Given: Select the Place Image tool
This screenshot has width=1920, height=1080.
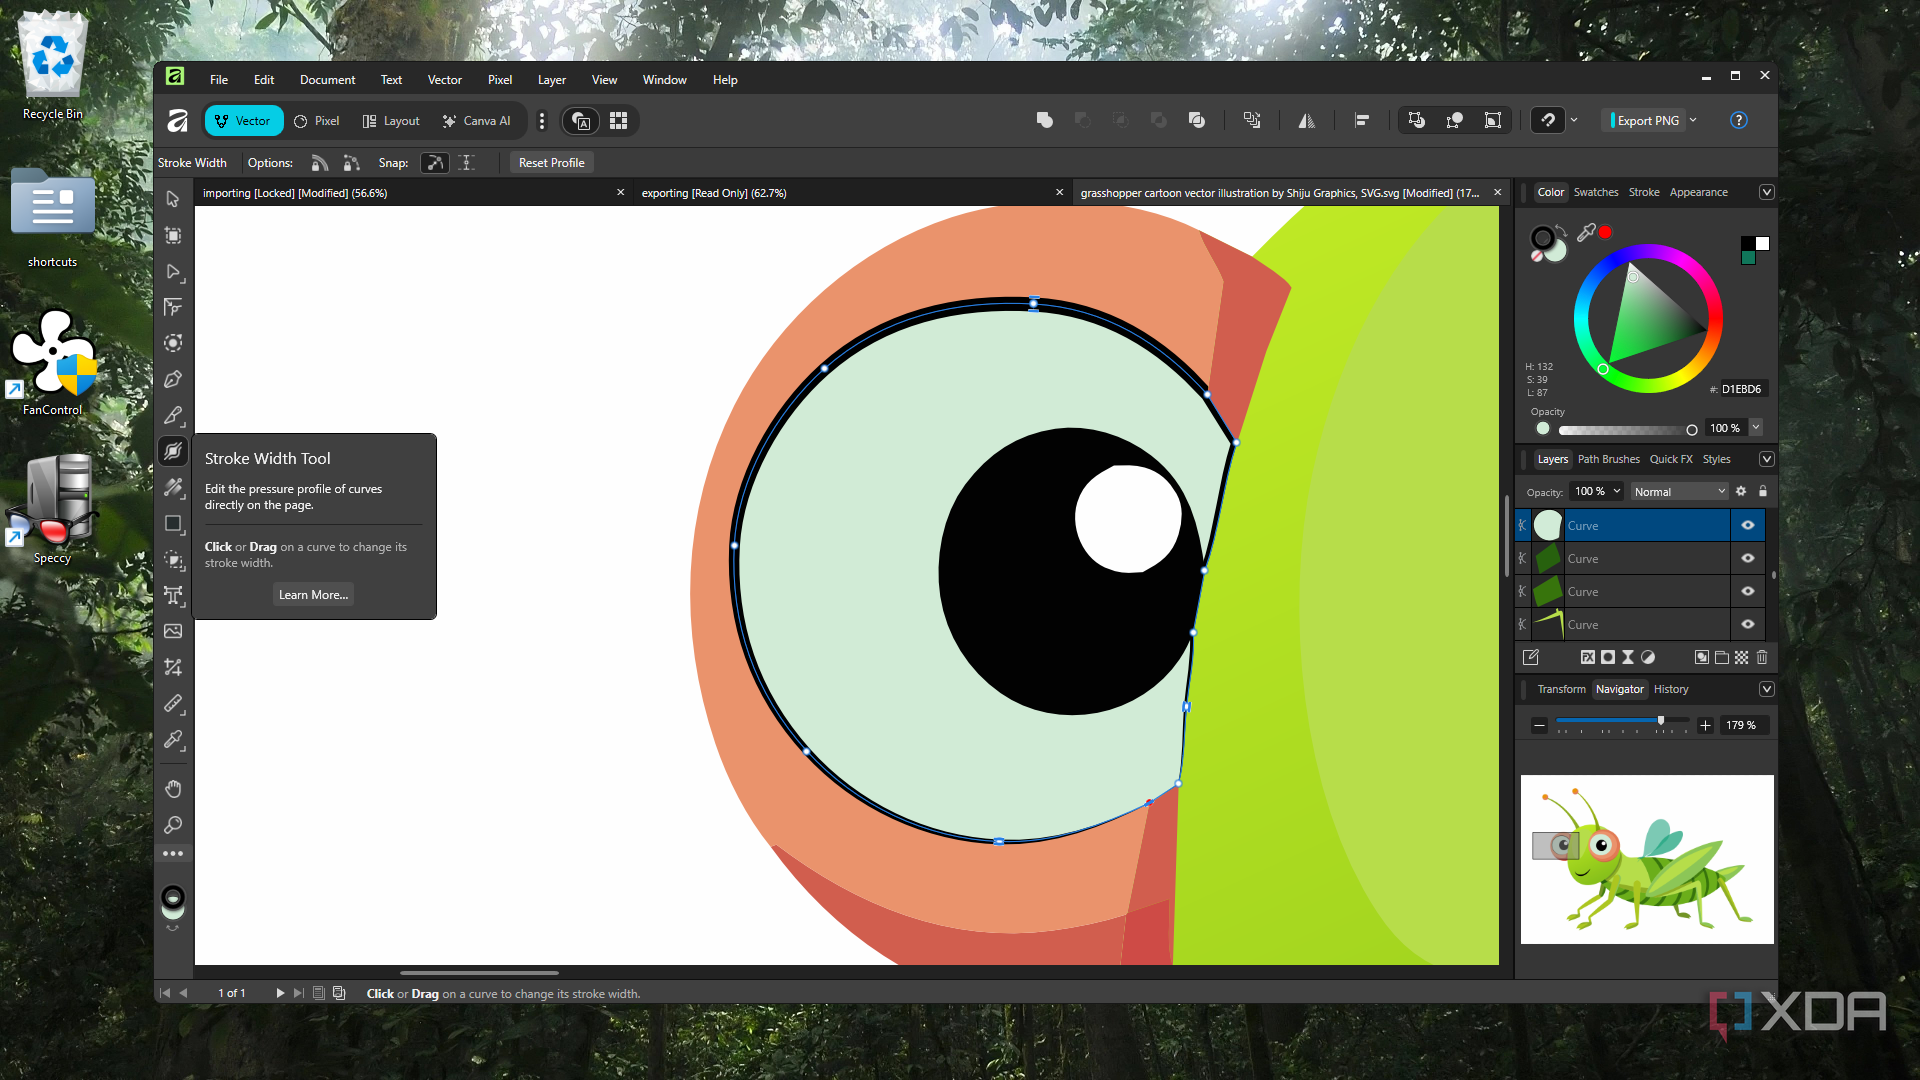Looking at the screenshot, I should 173,631.
